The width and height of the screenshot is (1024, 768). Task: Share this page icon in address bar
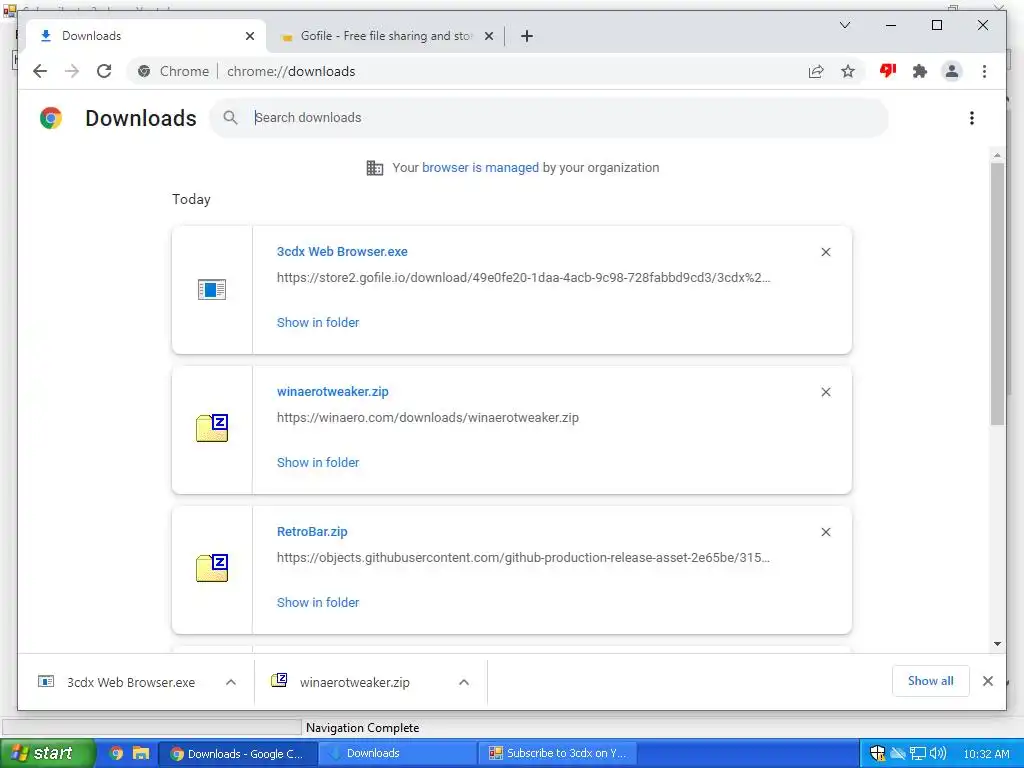816,71
